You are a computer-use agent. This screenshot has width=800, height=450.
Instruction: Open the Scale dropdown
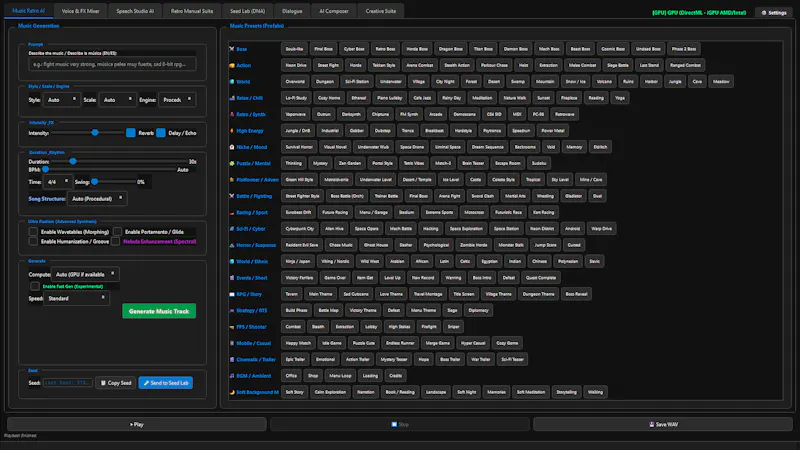point(117,100)
